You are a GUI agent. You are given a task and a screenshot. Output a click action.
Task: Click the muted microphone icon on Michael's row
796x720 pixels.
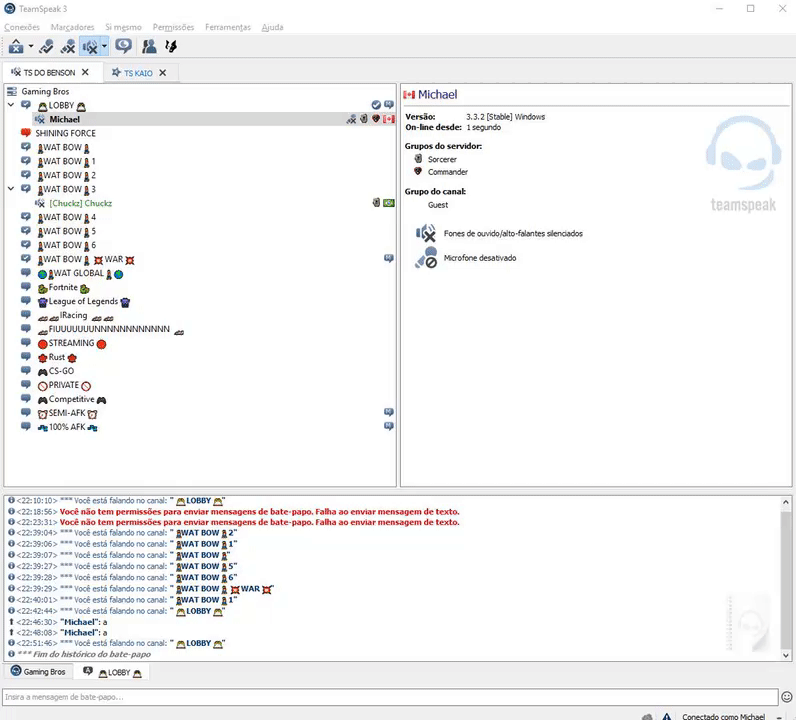coord(351,119)
